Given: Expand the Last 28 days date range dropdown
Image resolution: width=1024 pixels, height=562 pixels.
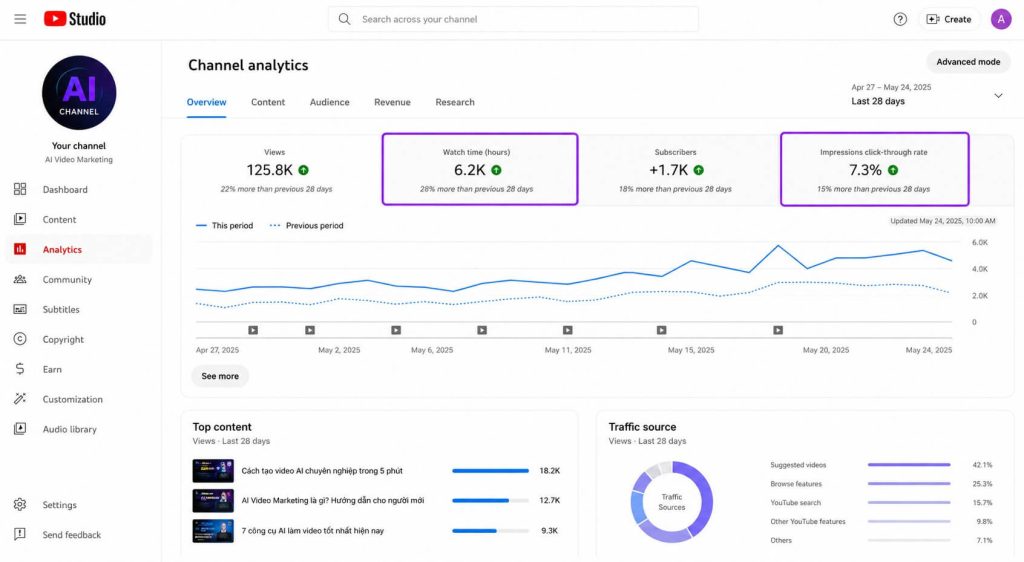Looking at the screenshot, I should pos(927,95).
